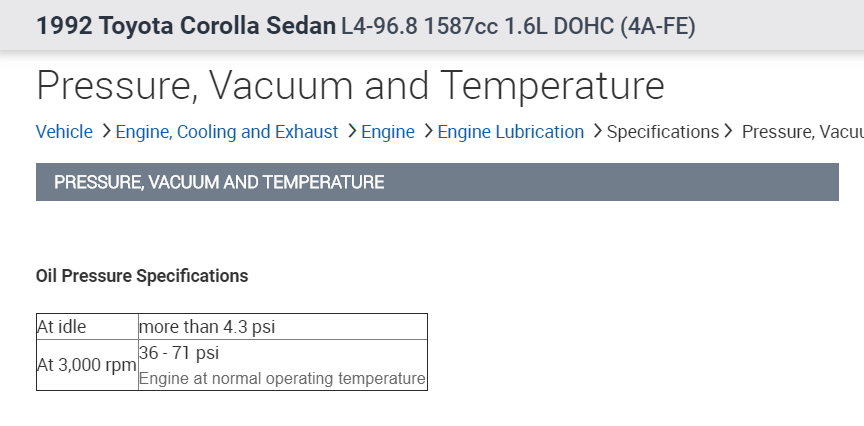Click chevron right after the Vehicle breadcrumb
The height and width of the screenshot is (426, 864).
pos(106,132)
